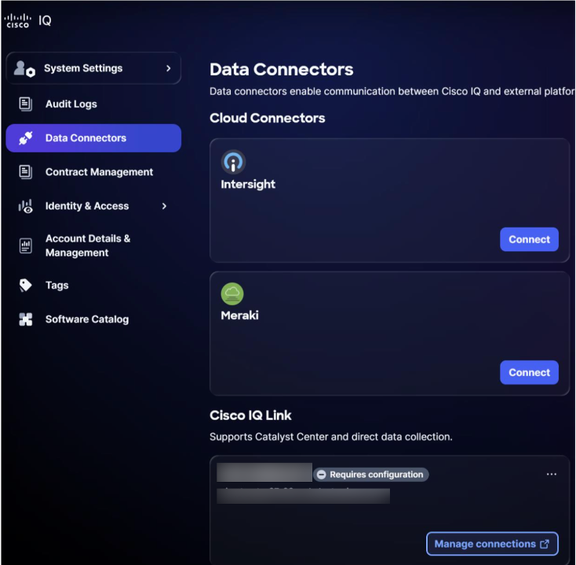Click the minus icon in Requires configuration badge
Viewport: 576px width, 565px height.
(321, 475)
